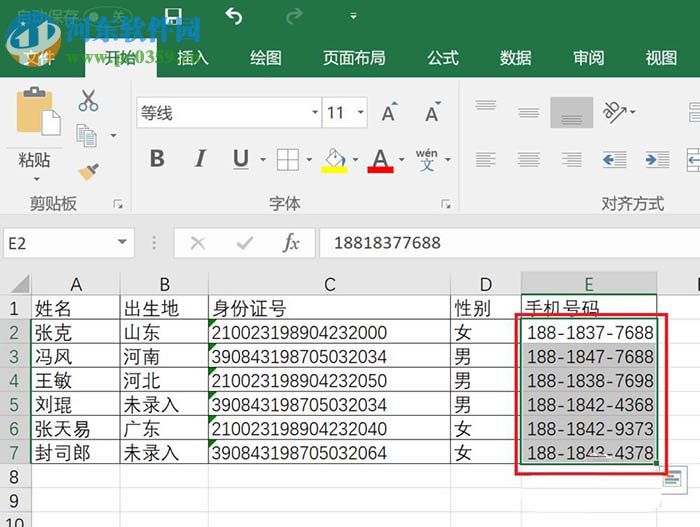Toggle Underline formatting

point(241,159)
